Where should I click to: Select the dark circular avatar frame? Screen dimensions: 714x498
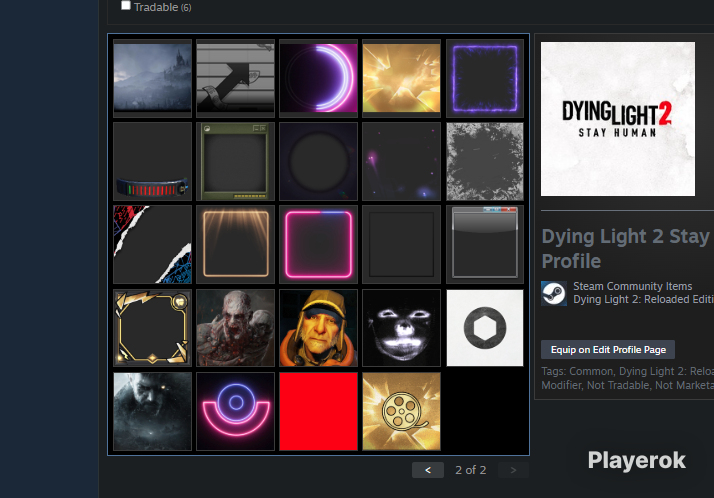(318, 162)
